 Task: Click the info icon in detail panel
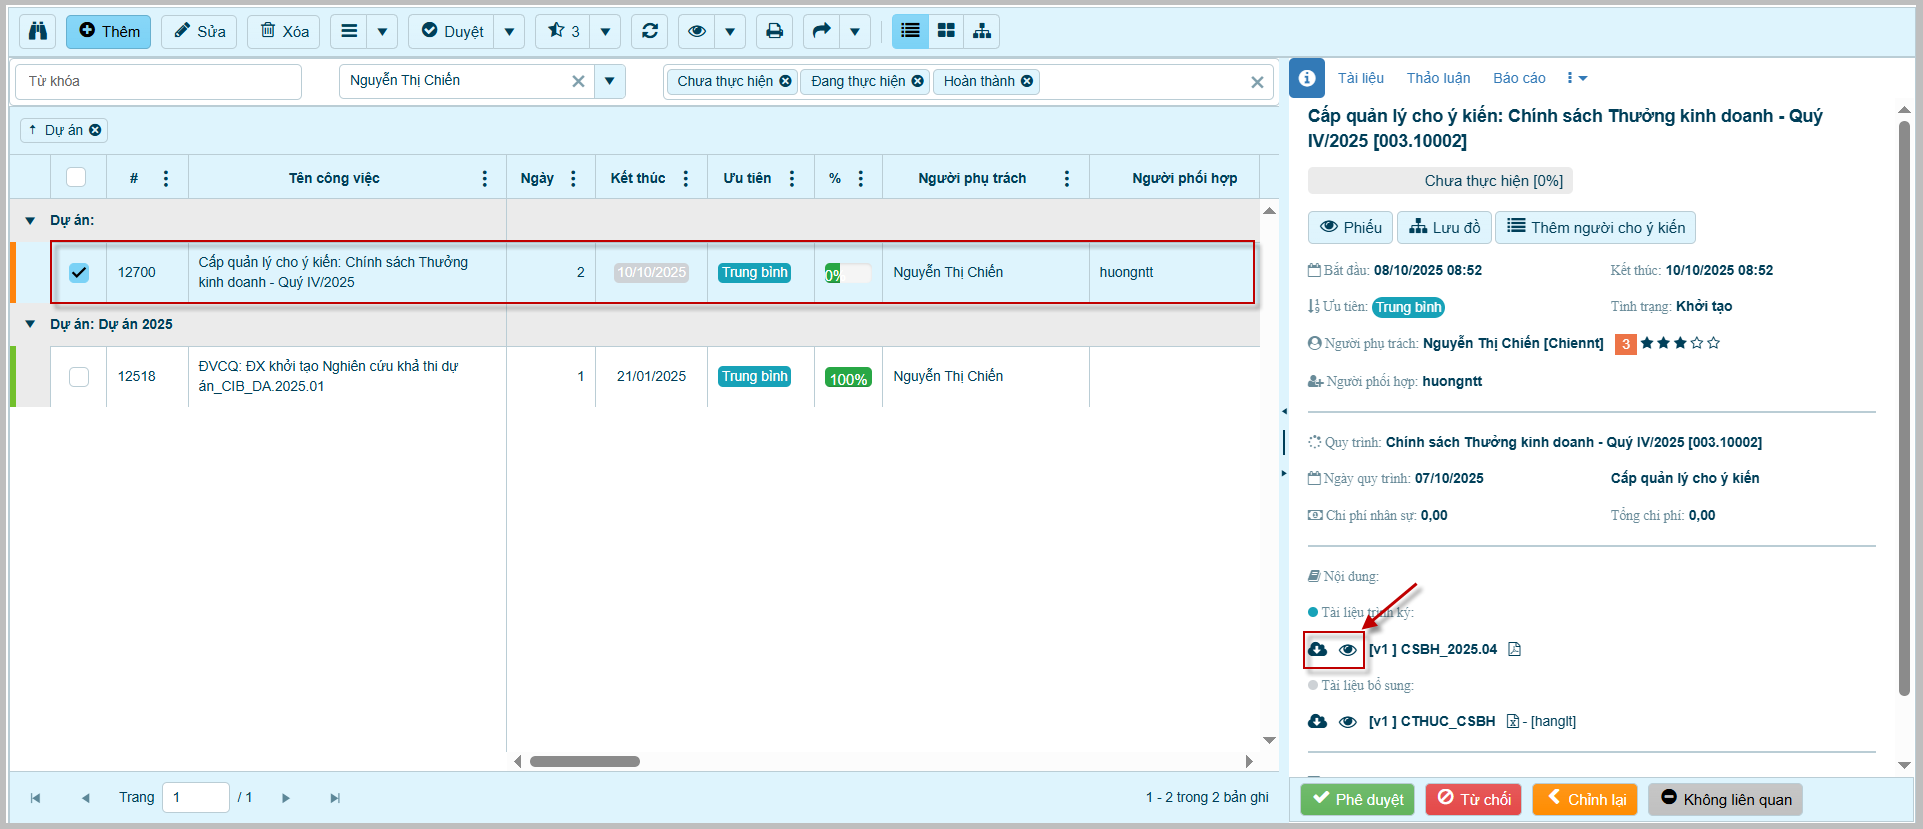(1307, 78)
